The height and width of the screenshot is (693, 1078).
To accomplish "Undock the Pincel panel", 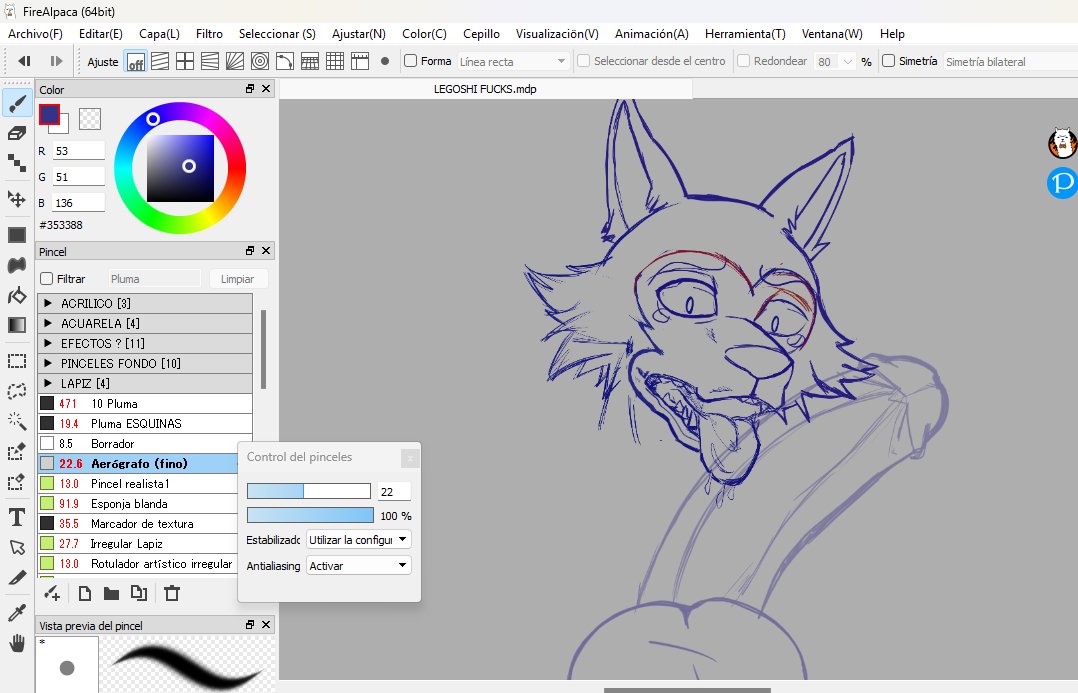I will click(250, 251).
